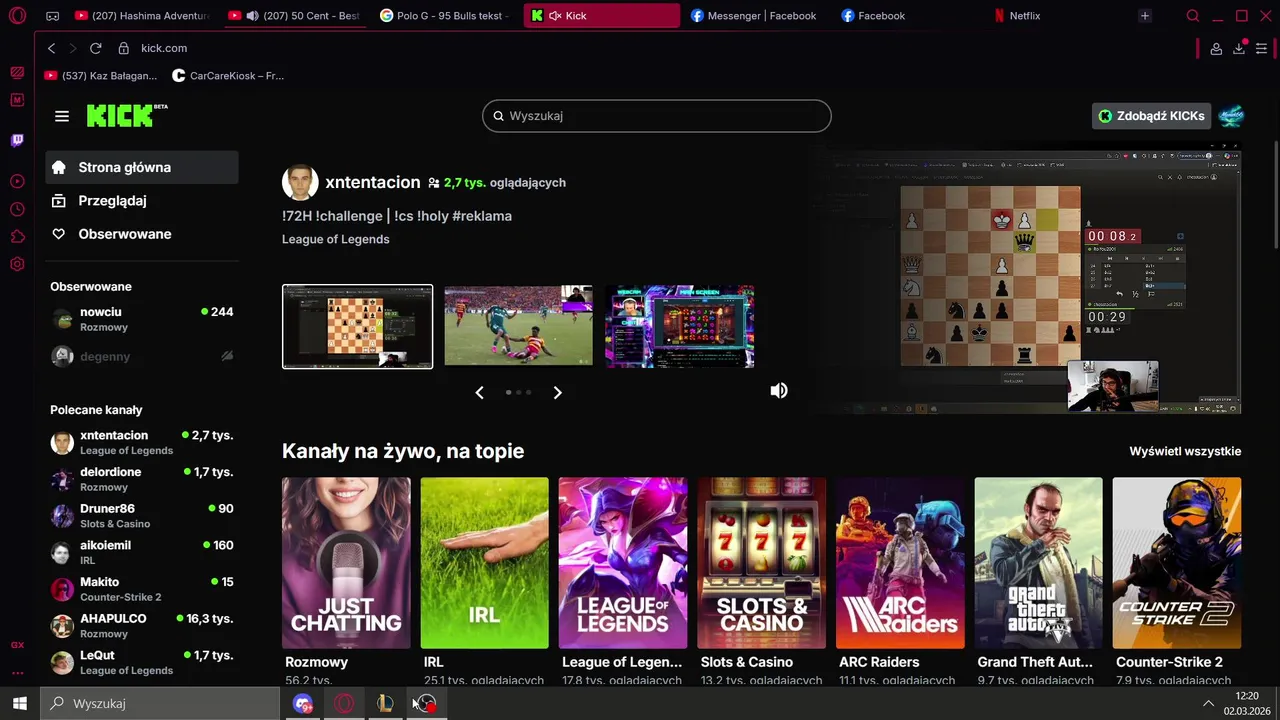Screen dimensions: 1280x720
Task: Open the Opera sidebar player icon
Action: pyautogui.click(x=17, y=181)
